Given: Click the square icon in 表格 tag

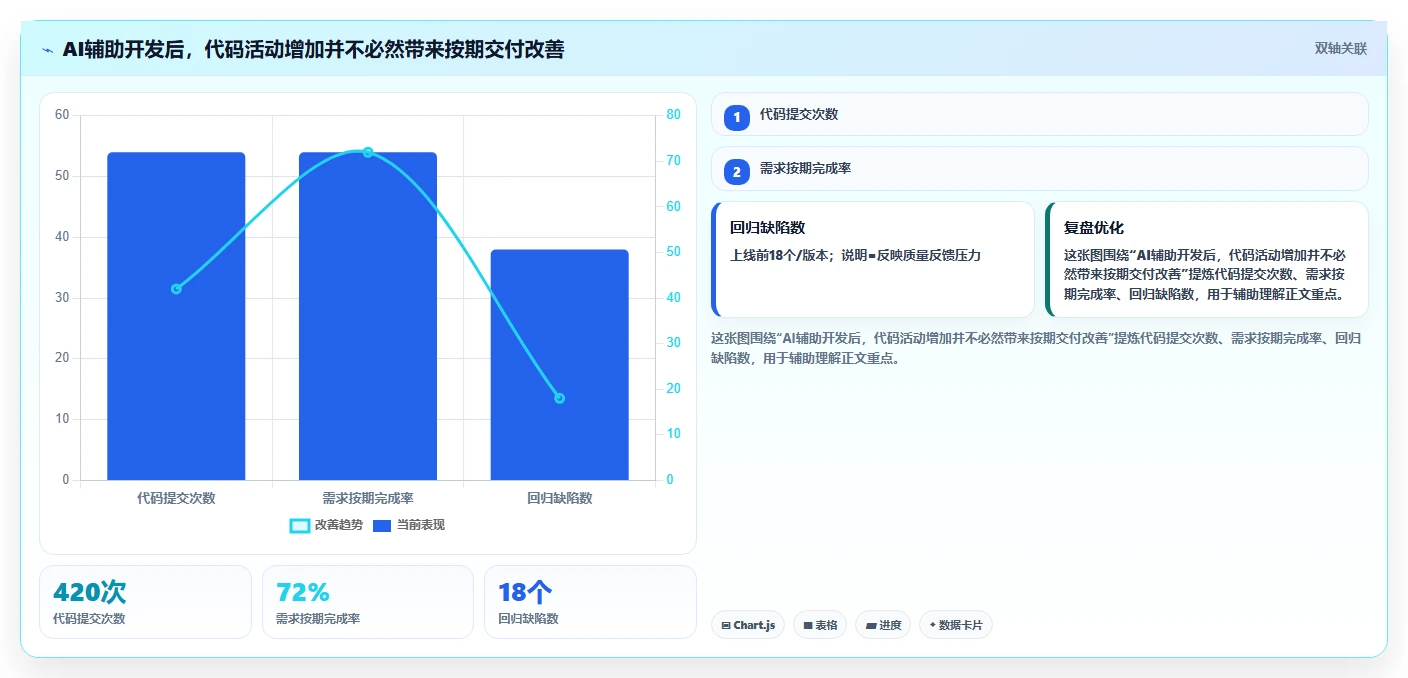Looking at the screenshot, I should pos(808,626).
